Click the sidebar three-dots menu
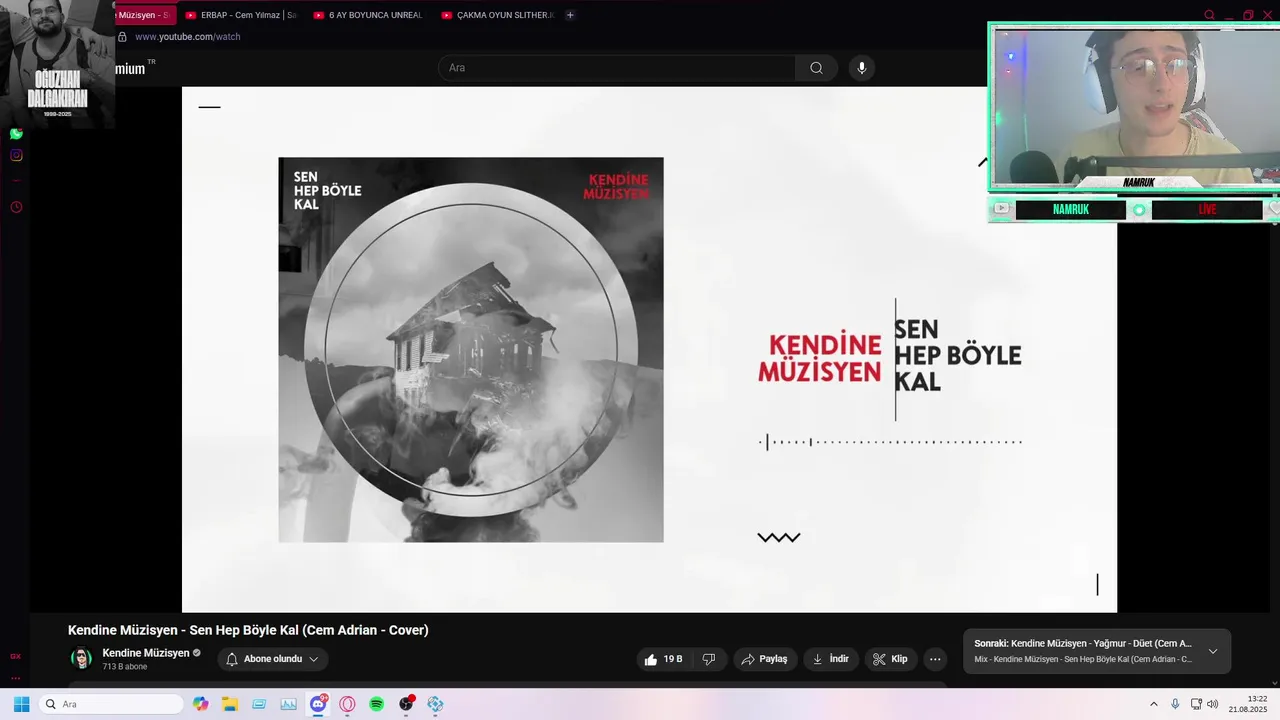Viewport: 1280px width, 720px height. tap(15, 678)
